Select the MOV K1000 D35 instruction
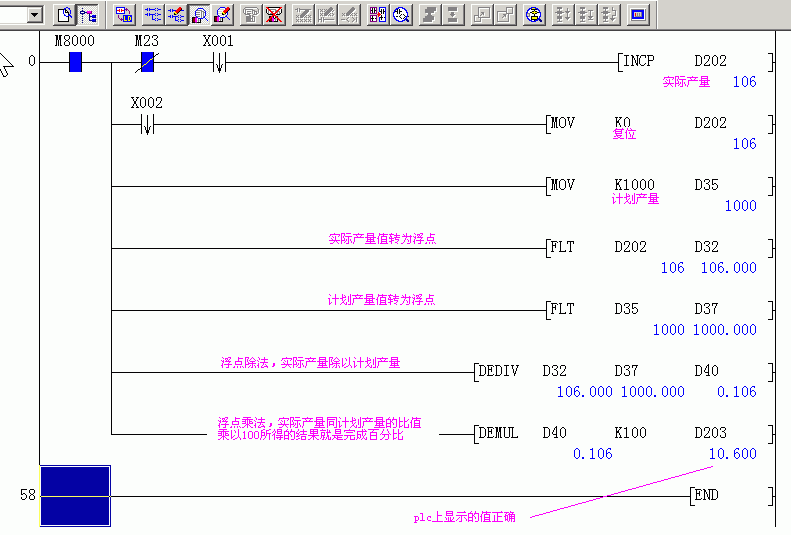Viewport: 791px width, 535px height. pyautogui.click(x=659, y=186)
